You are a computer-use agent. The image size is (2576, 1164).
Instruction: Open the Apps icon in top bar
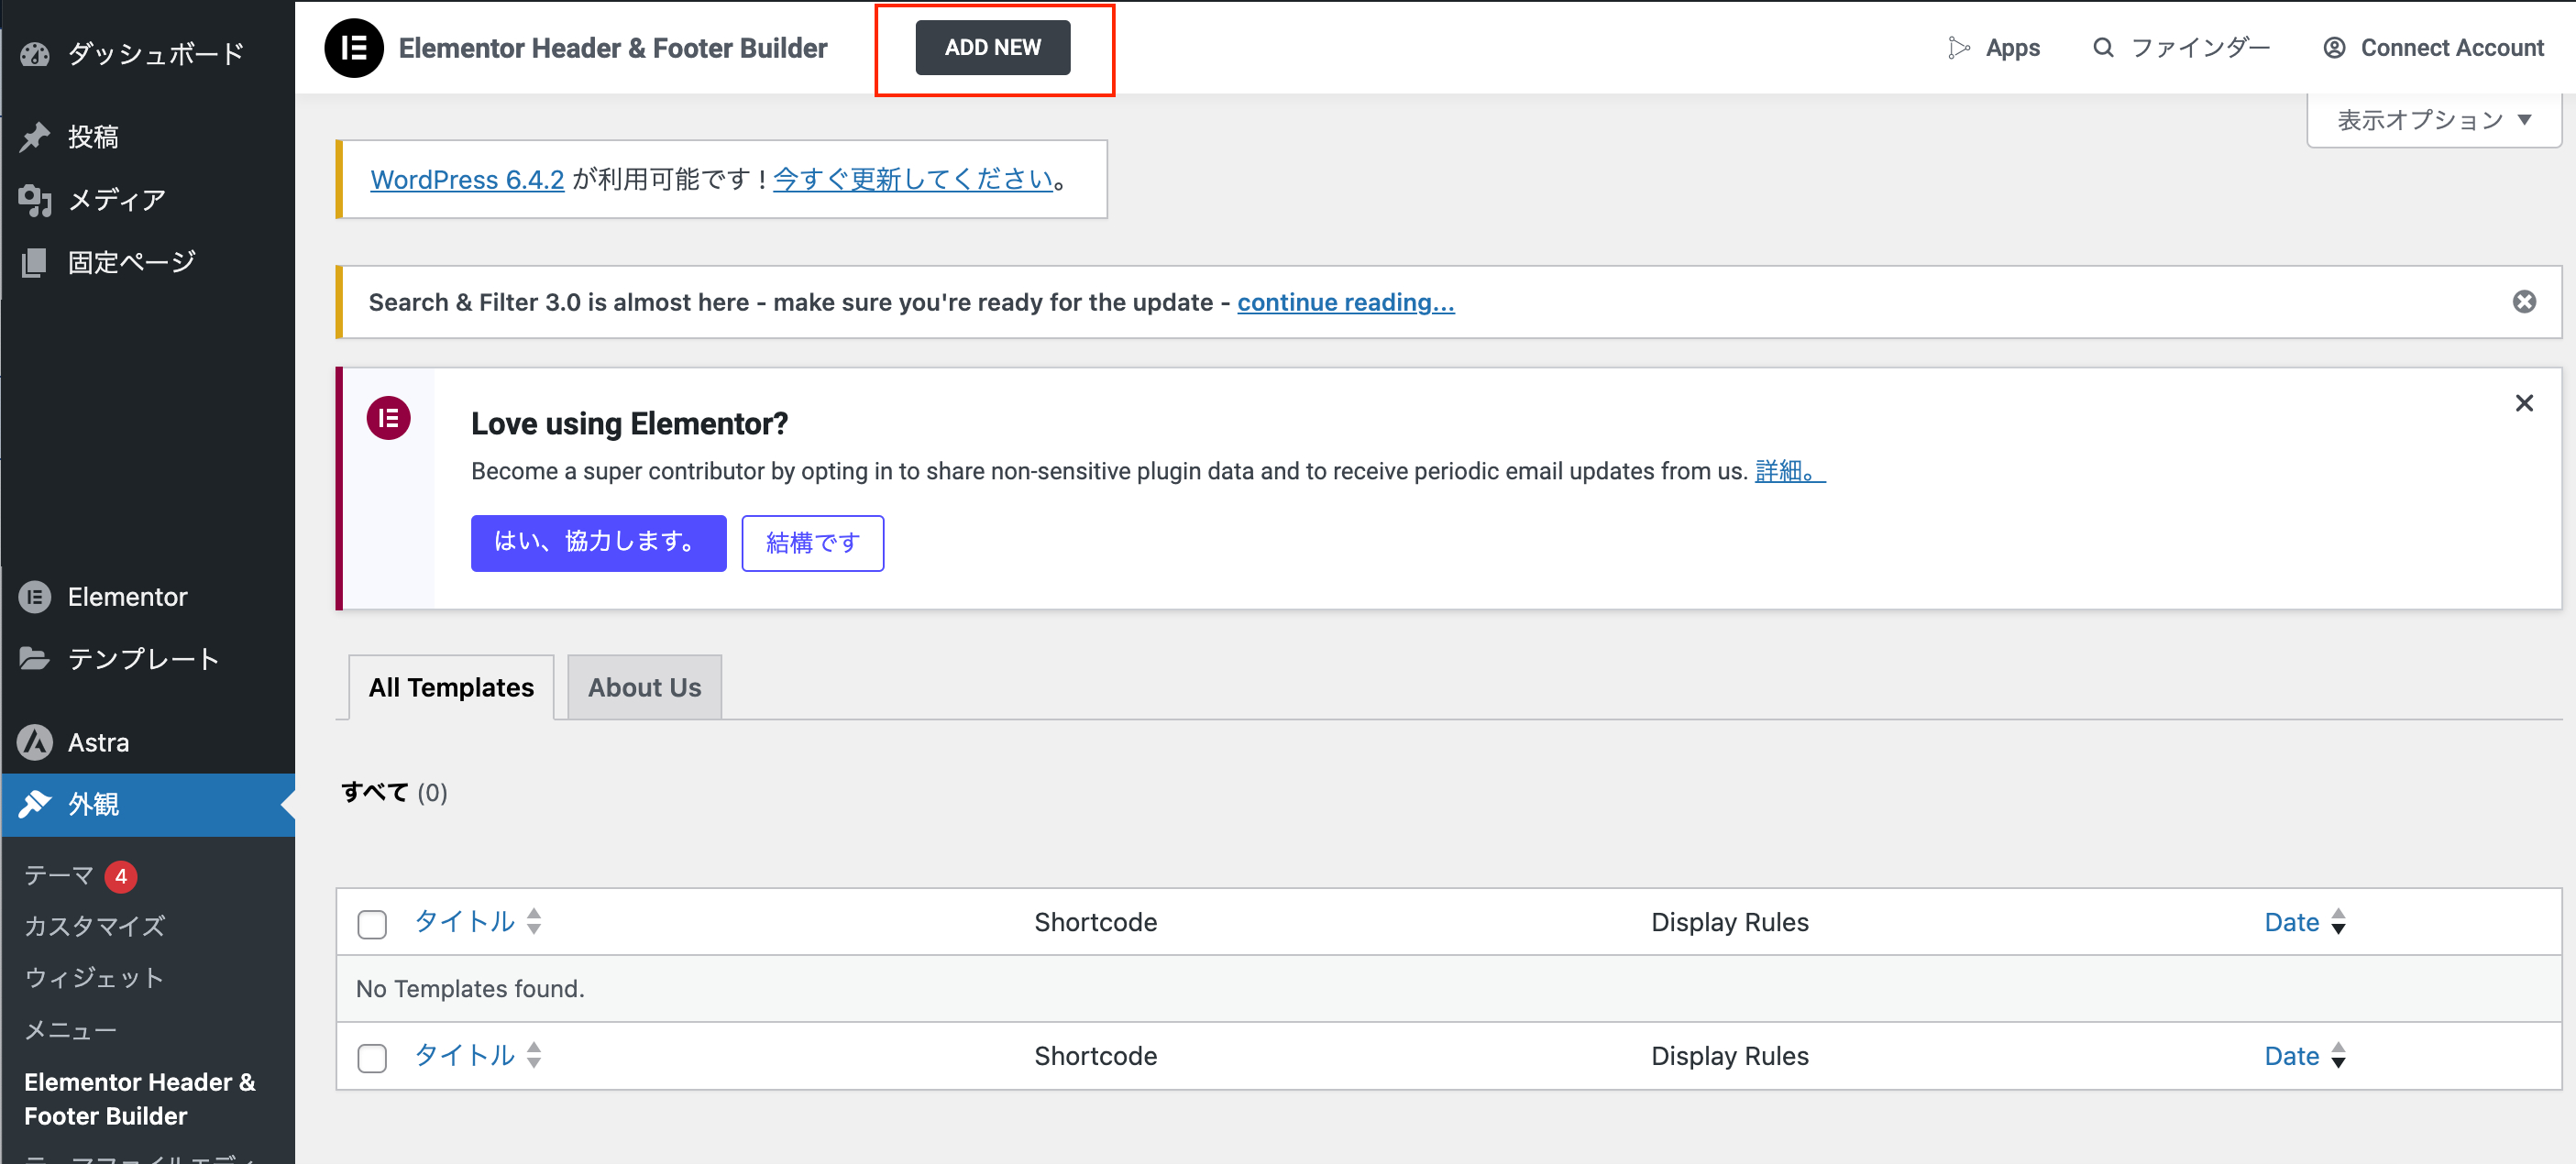[x=1958, y=48]
